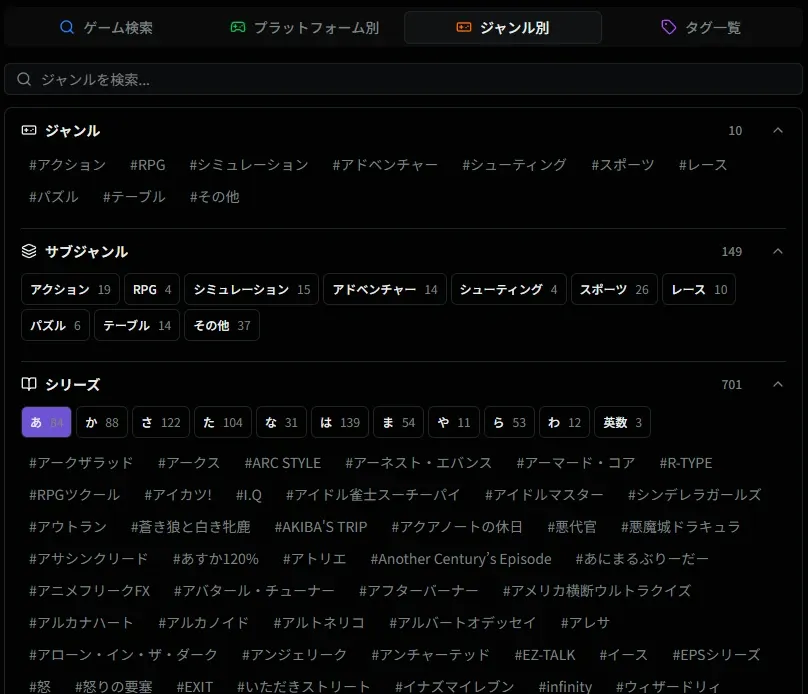Select subgenre filter その他 37

(222, 326)
